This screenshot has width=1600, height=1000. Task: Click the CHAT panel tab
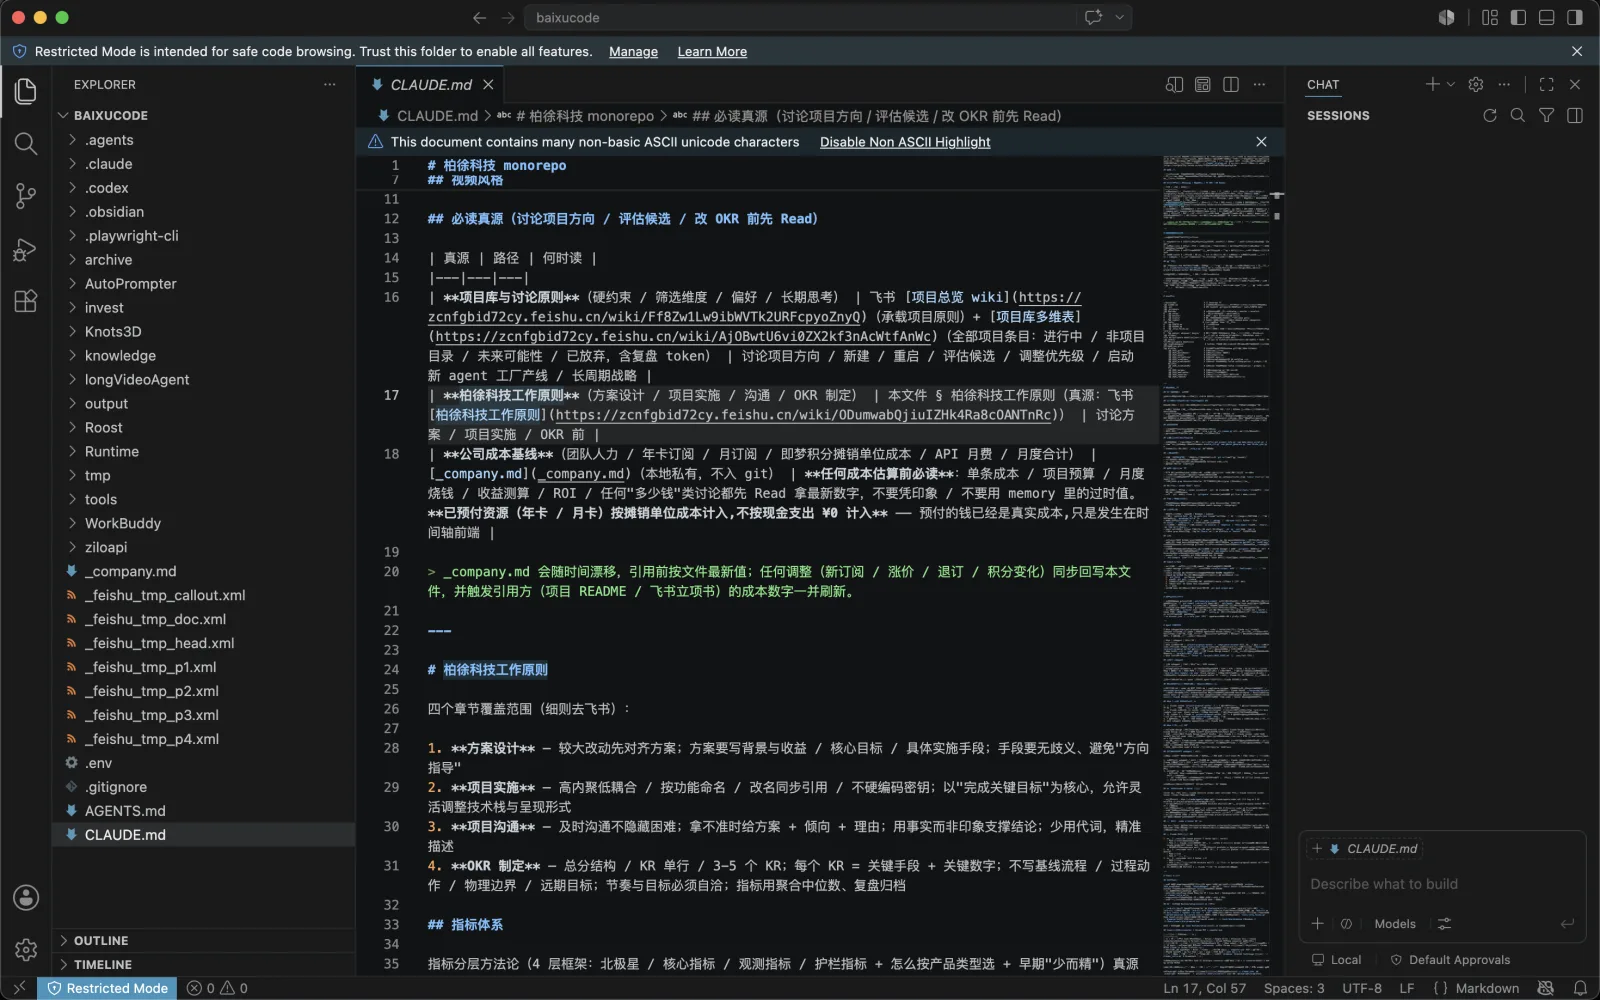pyautogui.click(x=1323, y=85)
